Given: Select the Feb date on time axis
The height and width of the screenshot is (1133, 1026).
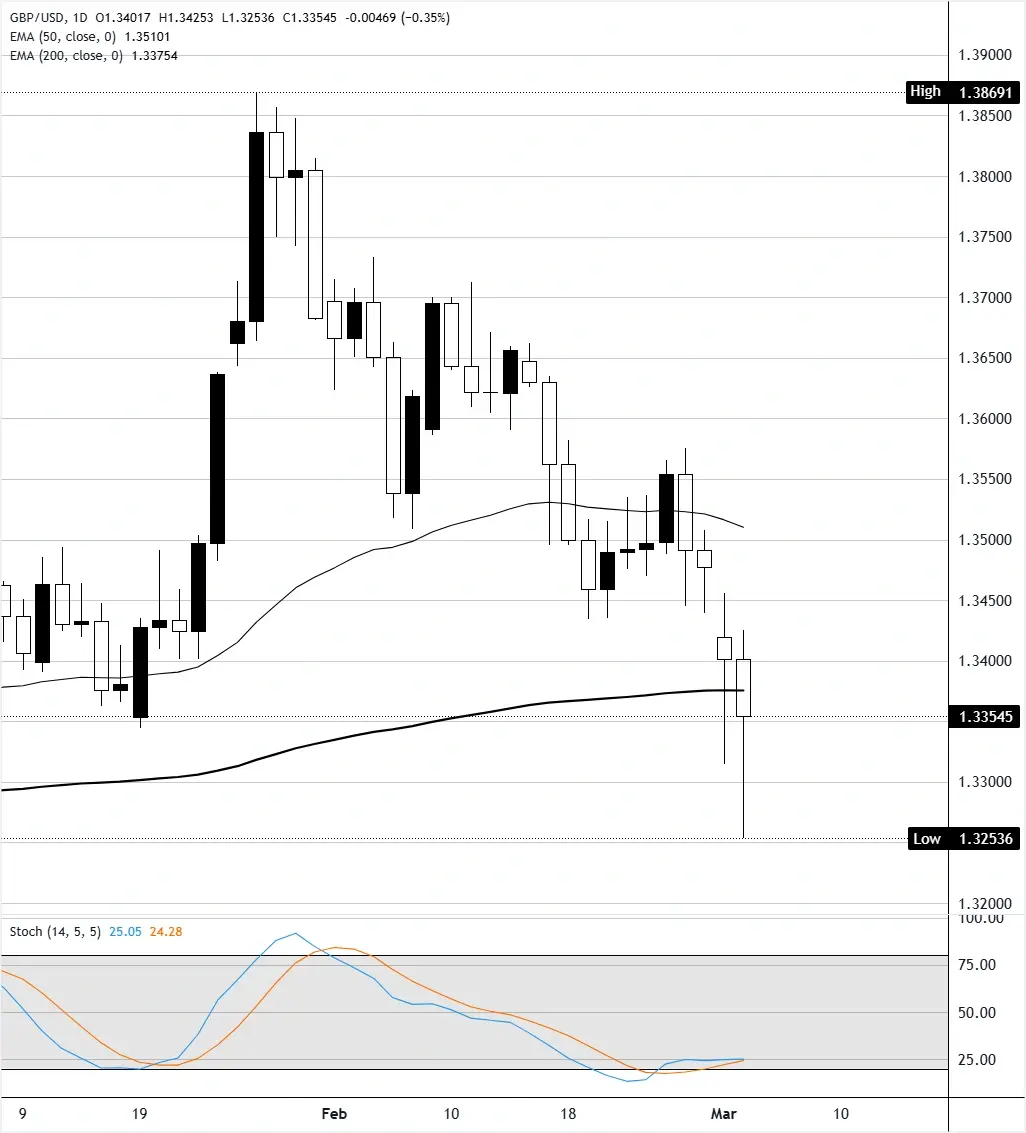Looking at the screenshot, I should click(335, 1113).
